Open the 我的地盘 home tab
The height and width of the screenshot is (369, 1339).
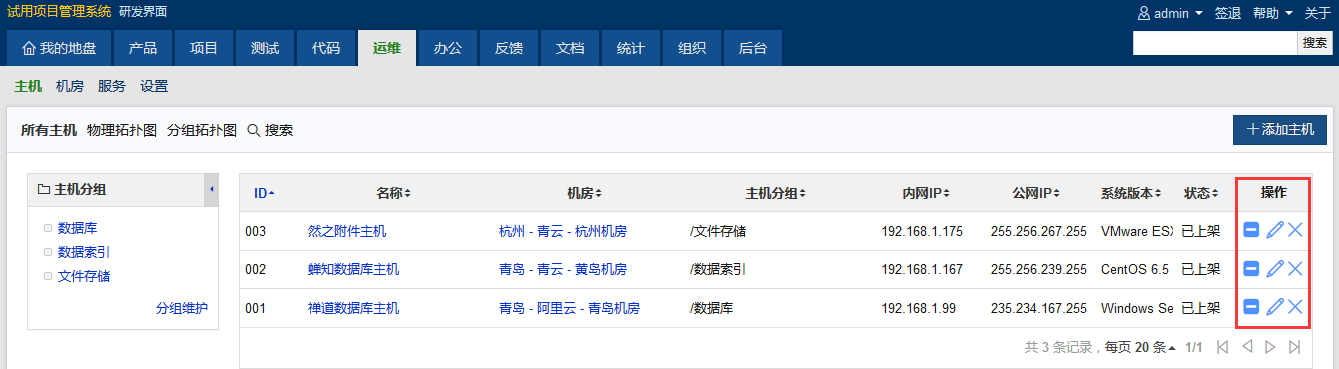click(59, 48)
